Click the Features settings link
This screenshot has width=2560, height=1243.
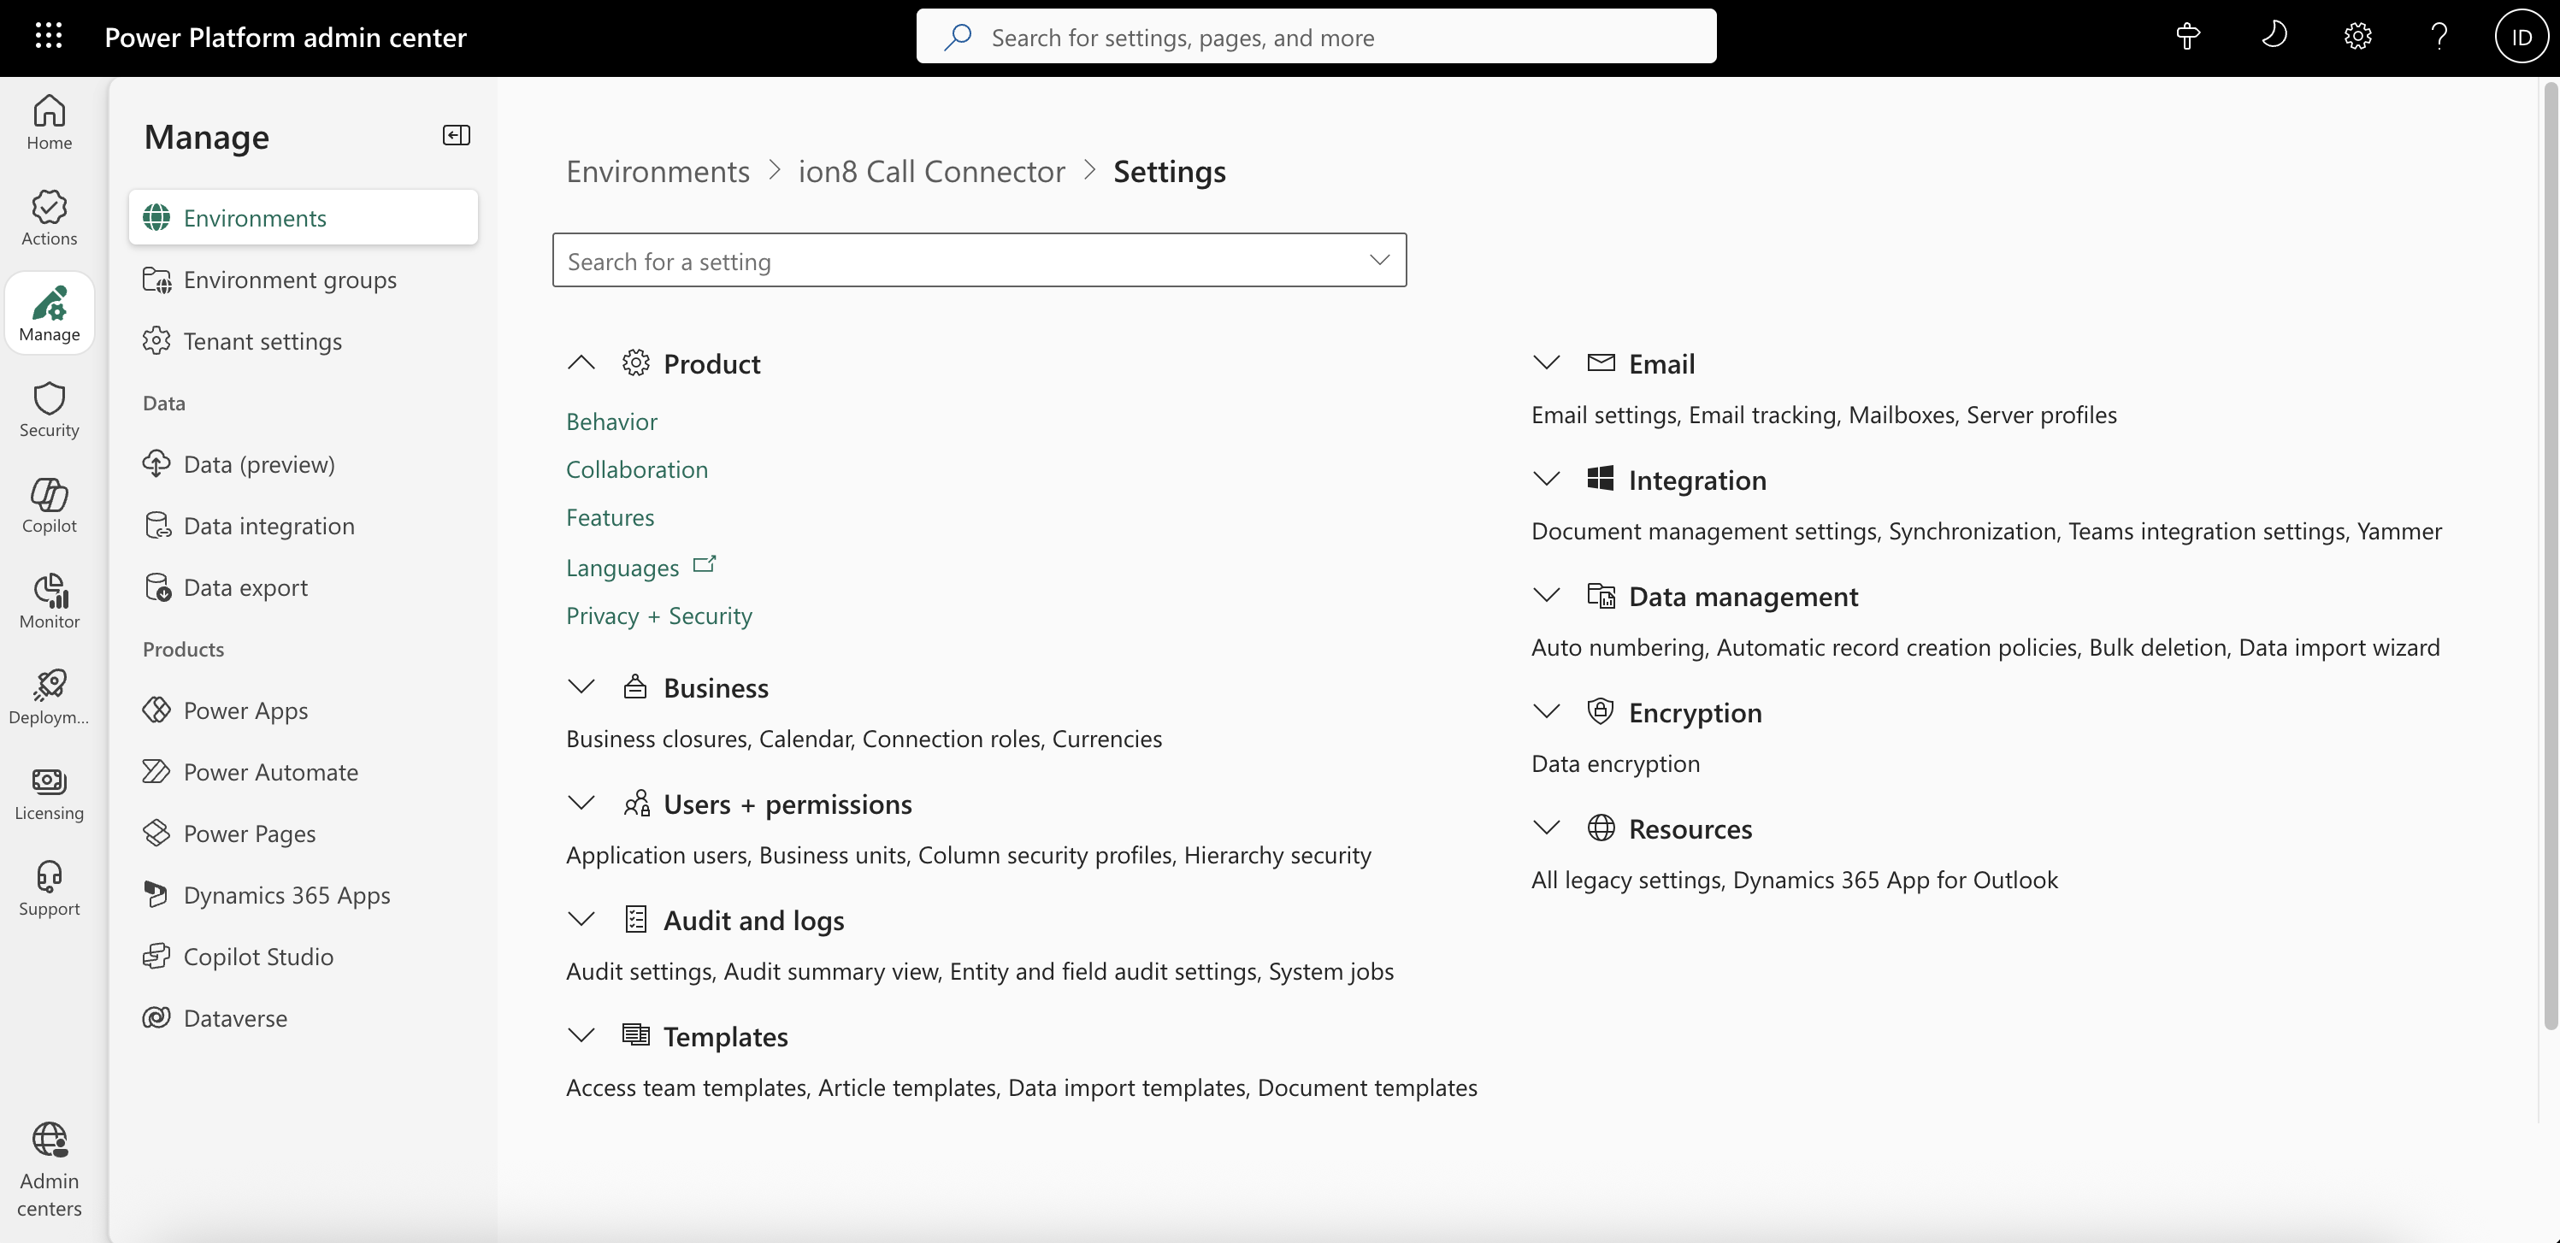609,517
